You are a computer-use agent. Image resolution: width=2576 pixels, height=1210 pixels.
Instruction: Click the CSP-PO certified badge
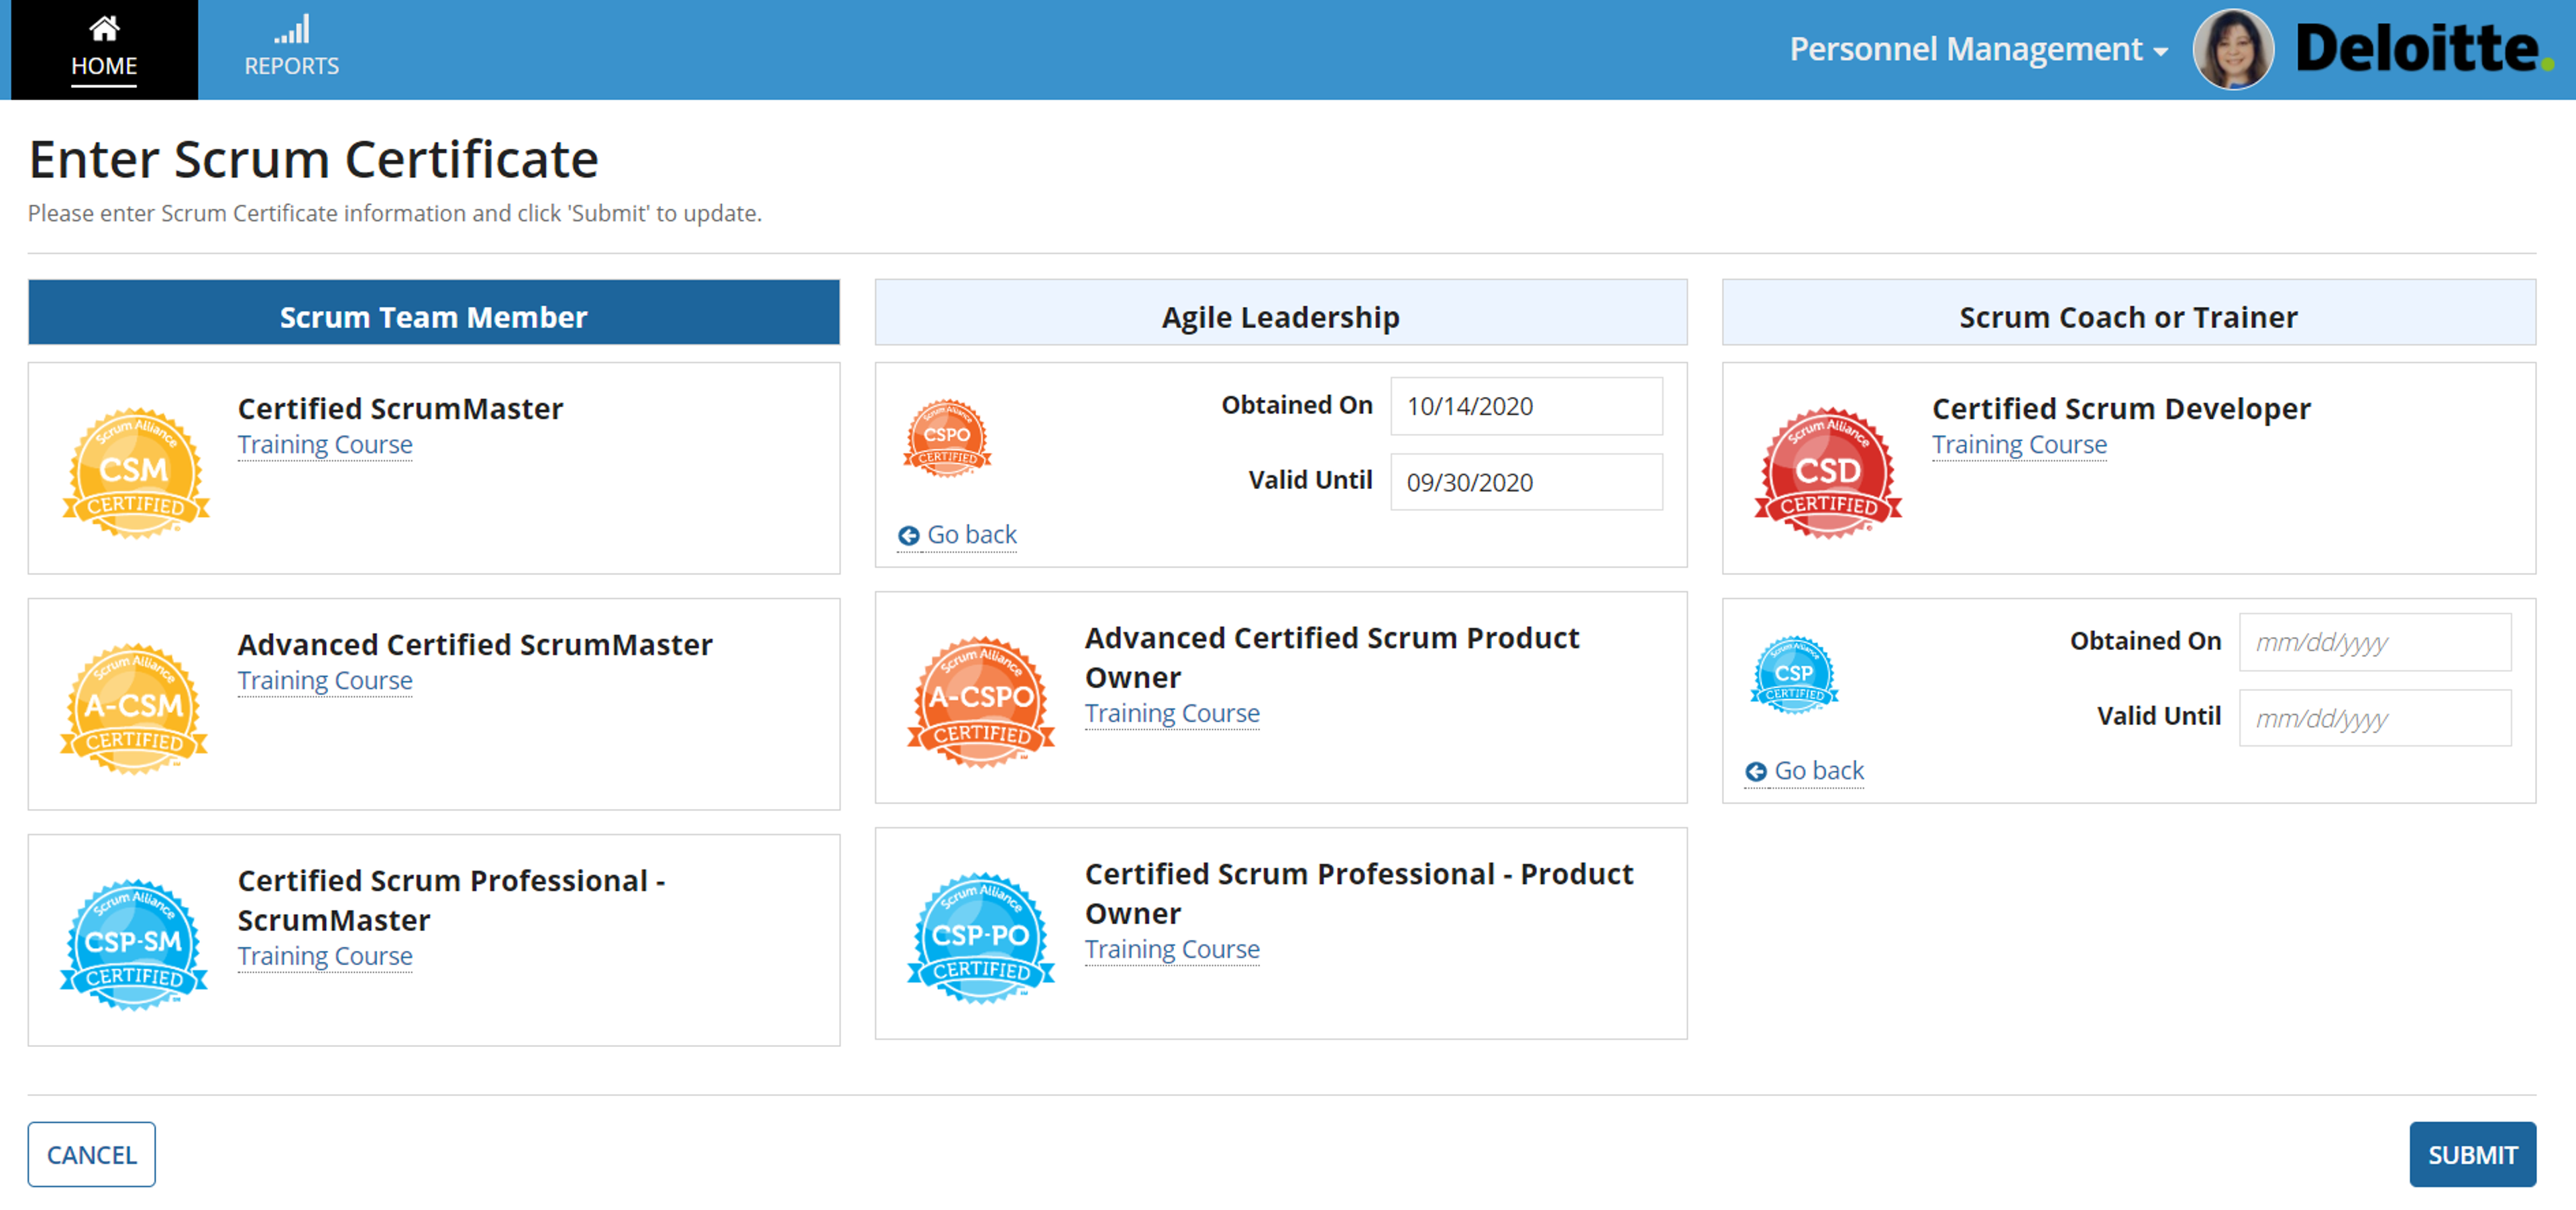(x=981, y=937)
